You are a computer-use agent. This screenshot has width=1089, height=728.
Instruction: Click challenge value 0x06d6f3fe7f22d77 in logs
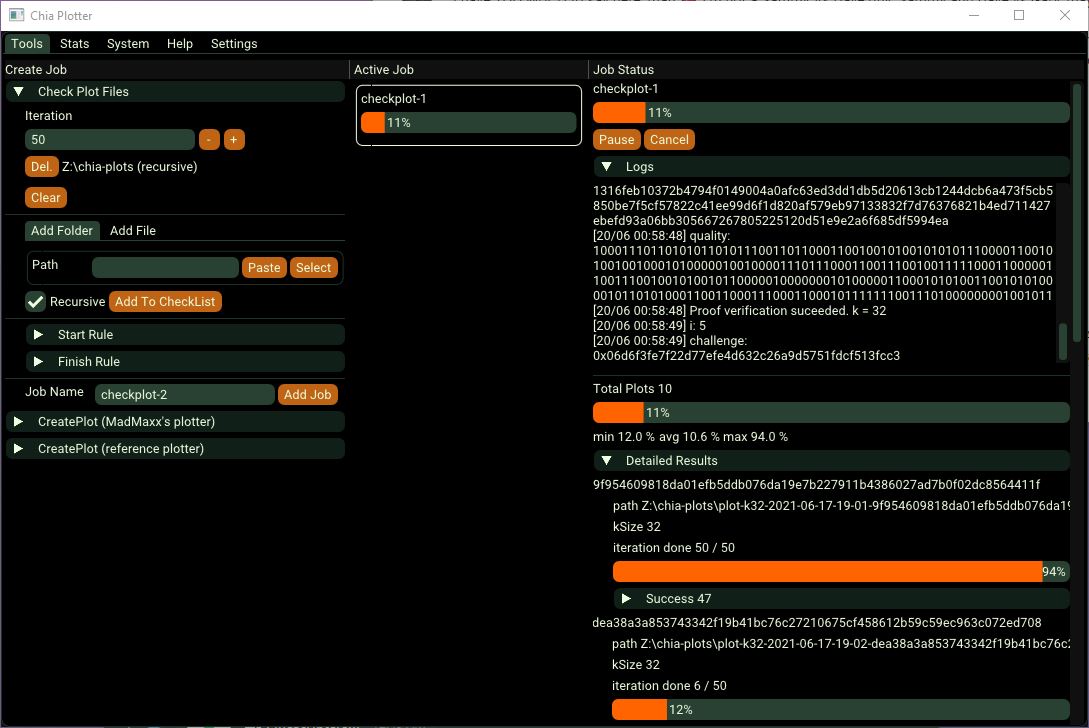click(x=747, y=356)
